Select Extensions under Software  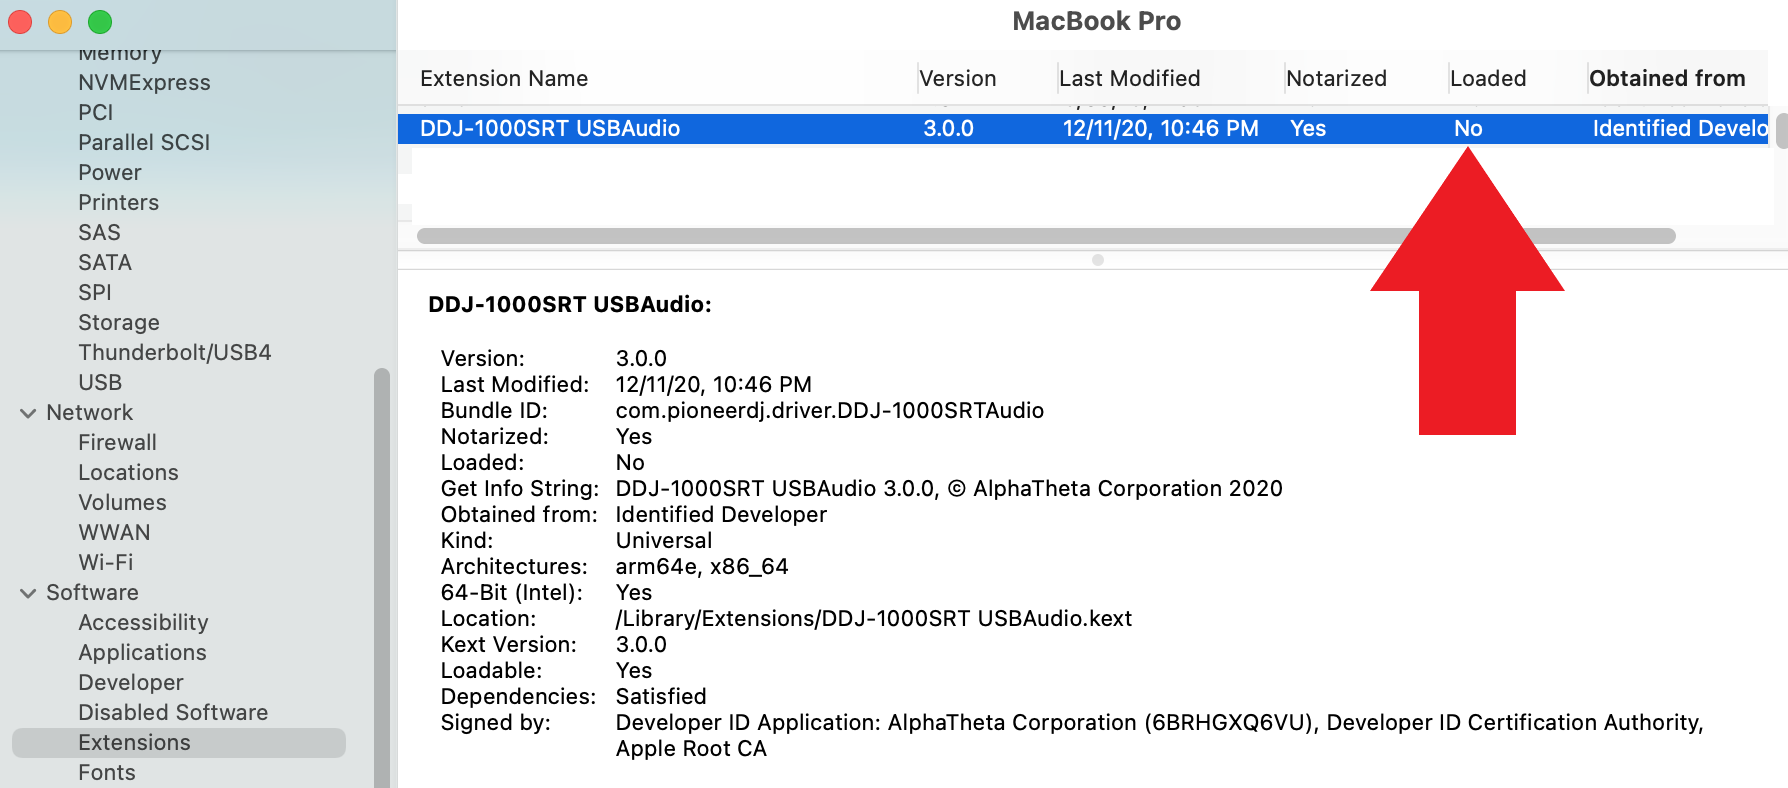(179, 743)
